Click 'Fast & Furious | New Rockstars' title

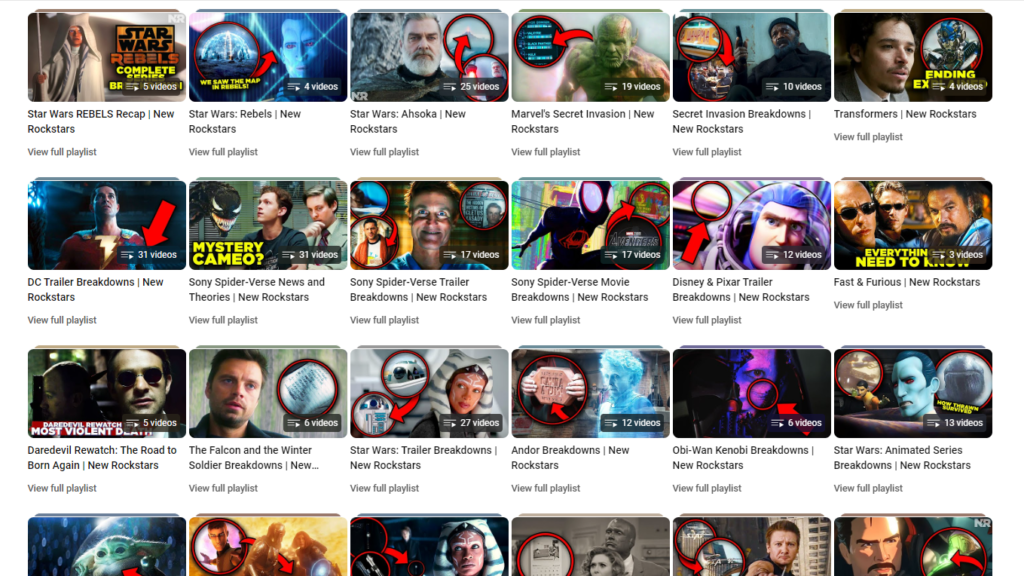point(906,282)
